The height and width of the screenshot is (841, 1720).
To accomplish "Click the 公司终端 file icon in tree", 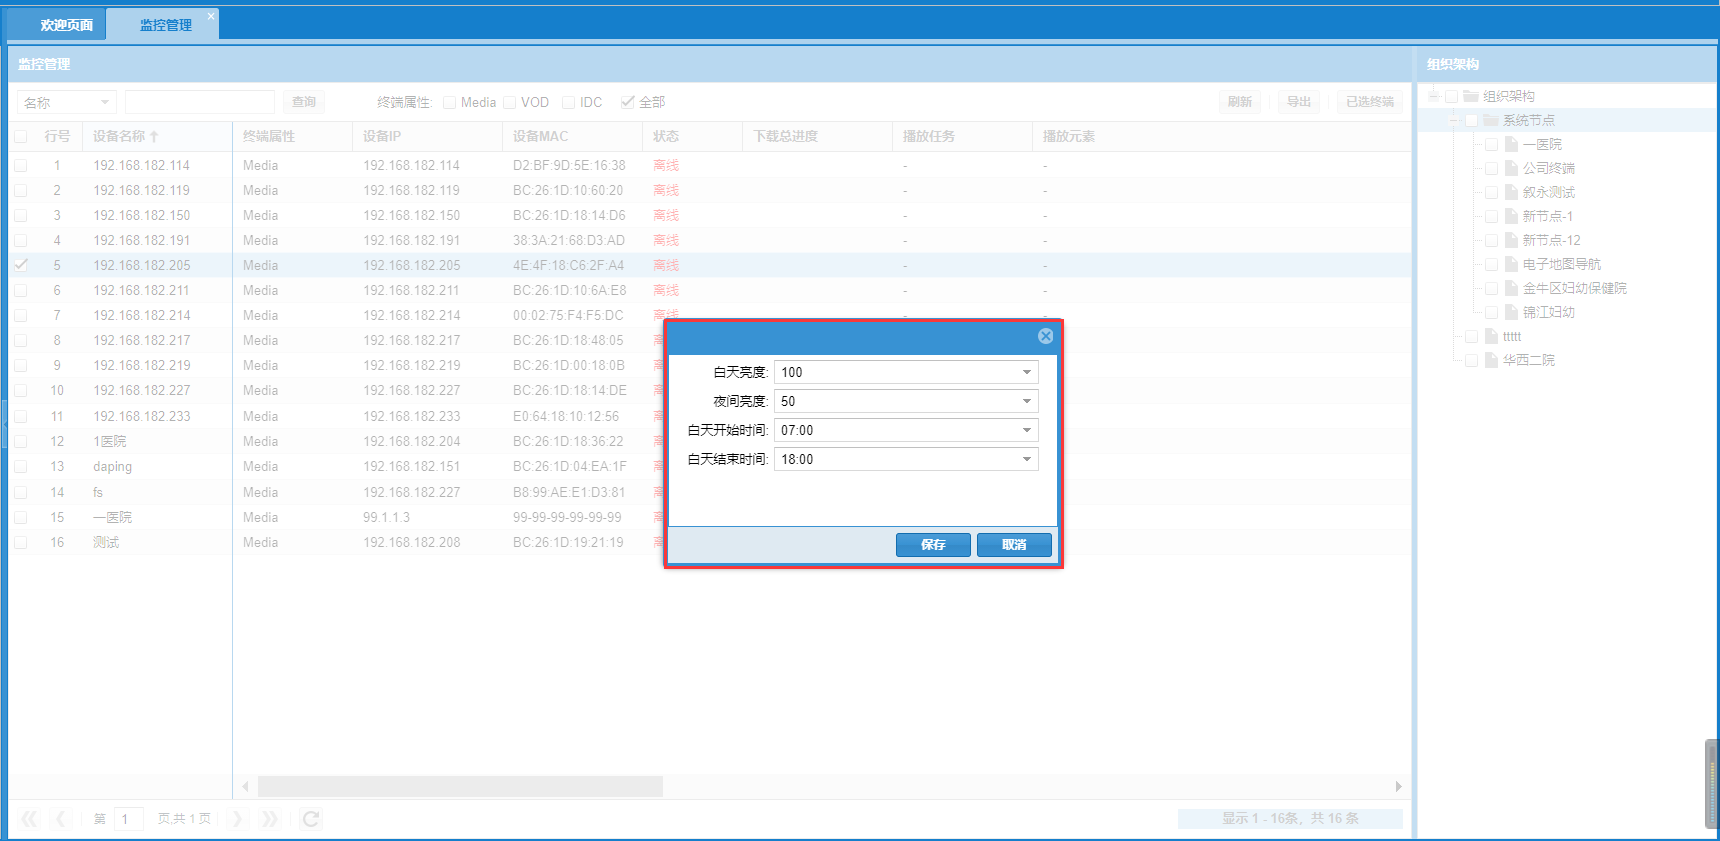I will pos(1511,168).
